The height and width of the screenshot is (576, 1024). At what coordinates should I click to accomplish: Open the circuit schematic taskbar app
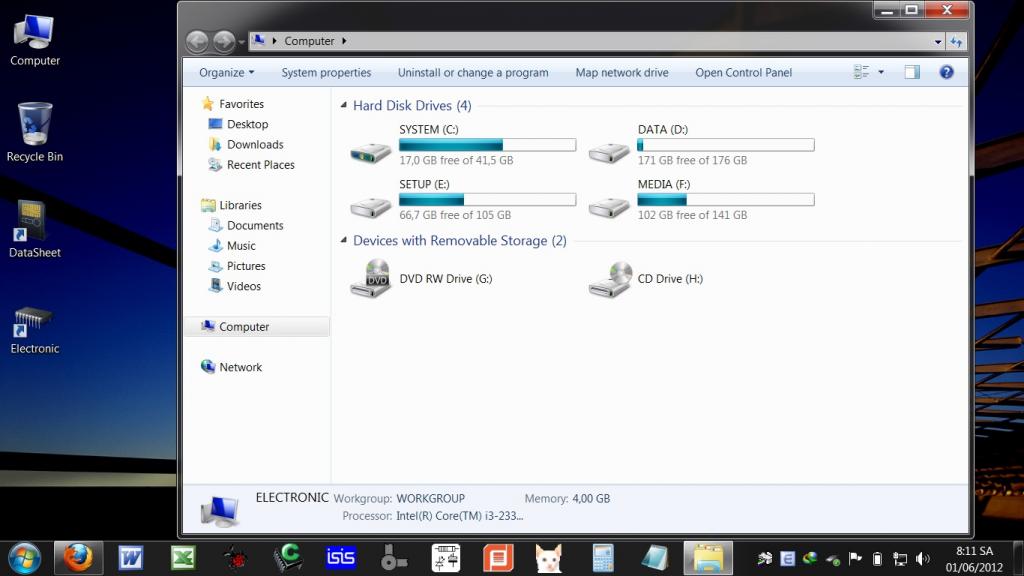446,559
